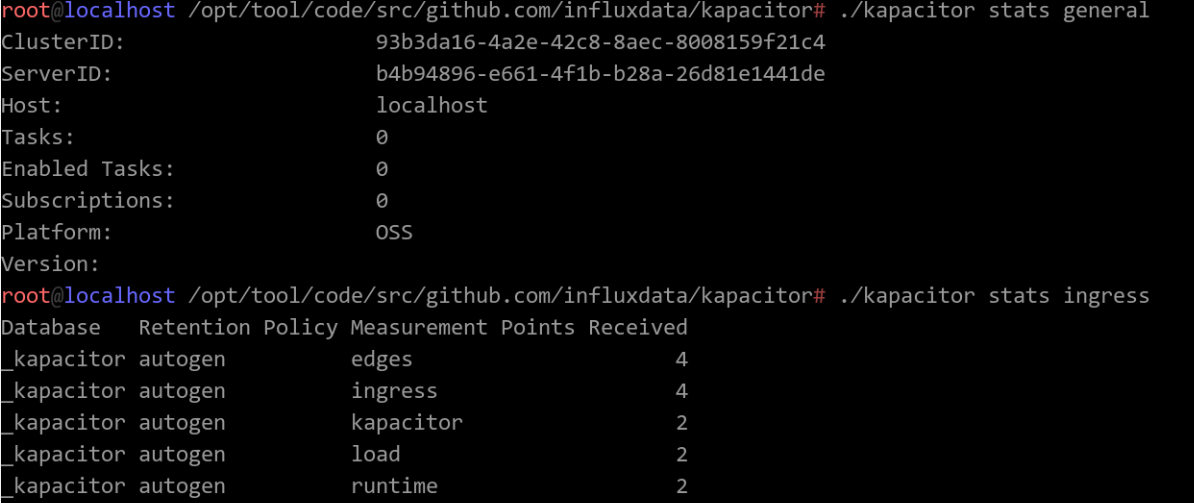Click the 'Subscriptions:' label

pyautogui.click(x=88, y=201)
